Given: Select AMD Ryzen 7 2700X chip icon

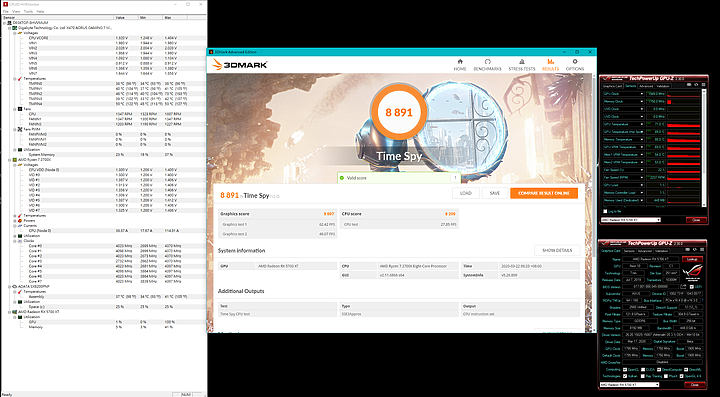Looking at the screenshot, I should pos(15,160).
